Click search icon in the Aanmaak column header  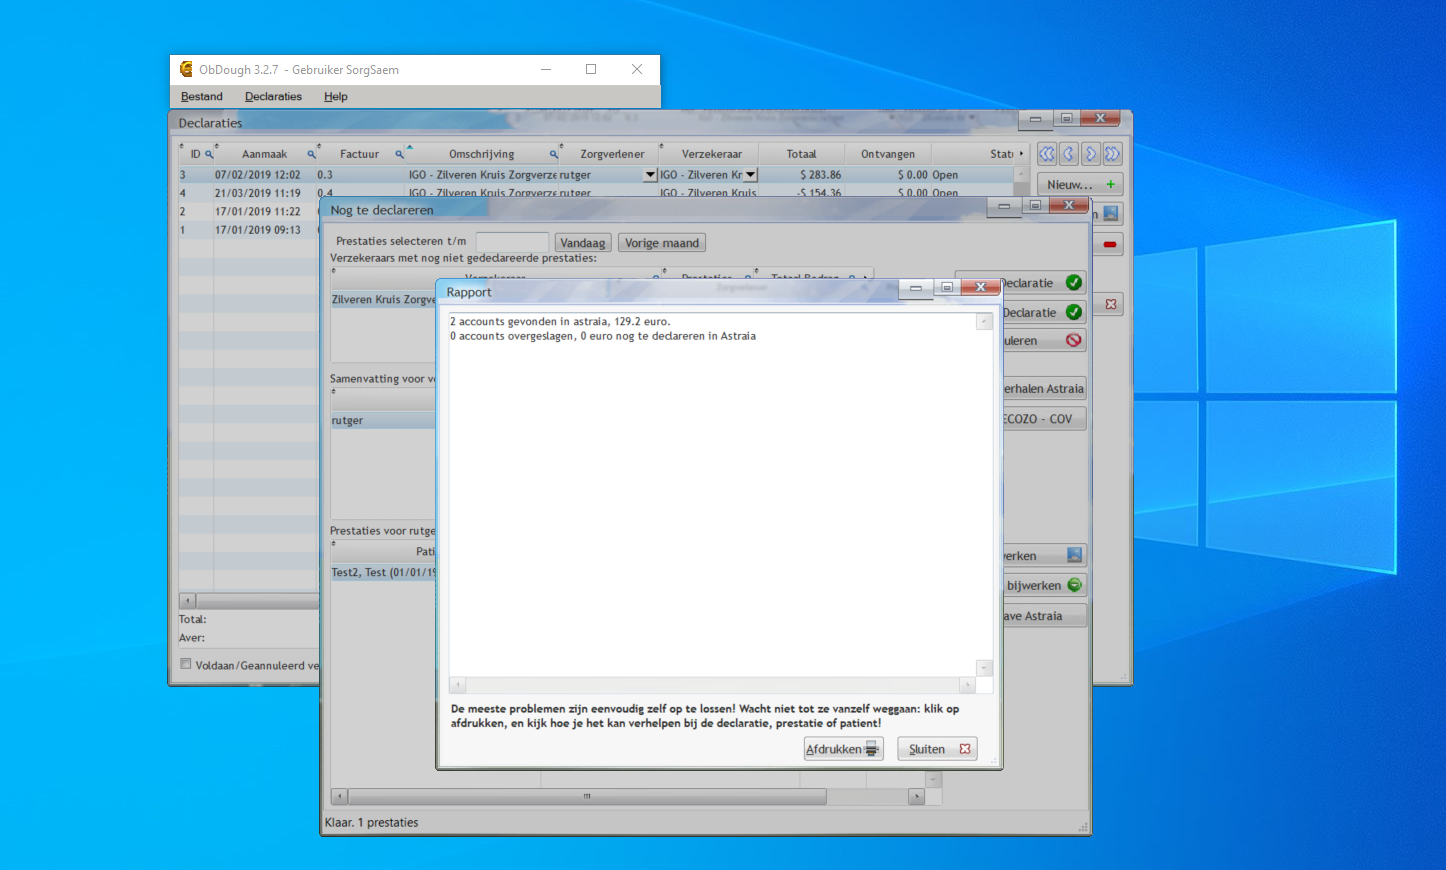click(x=312, y=154)
